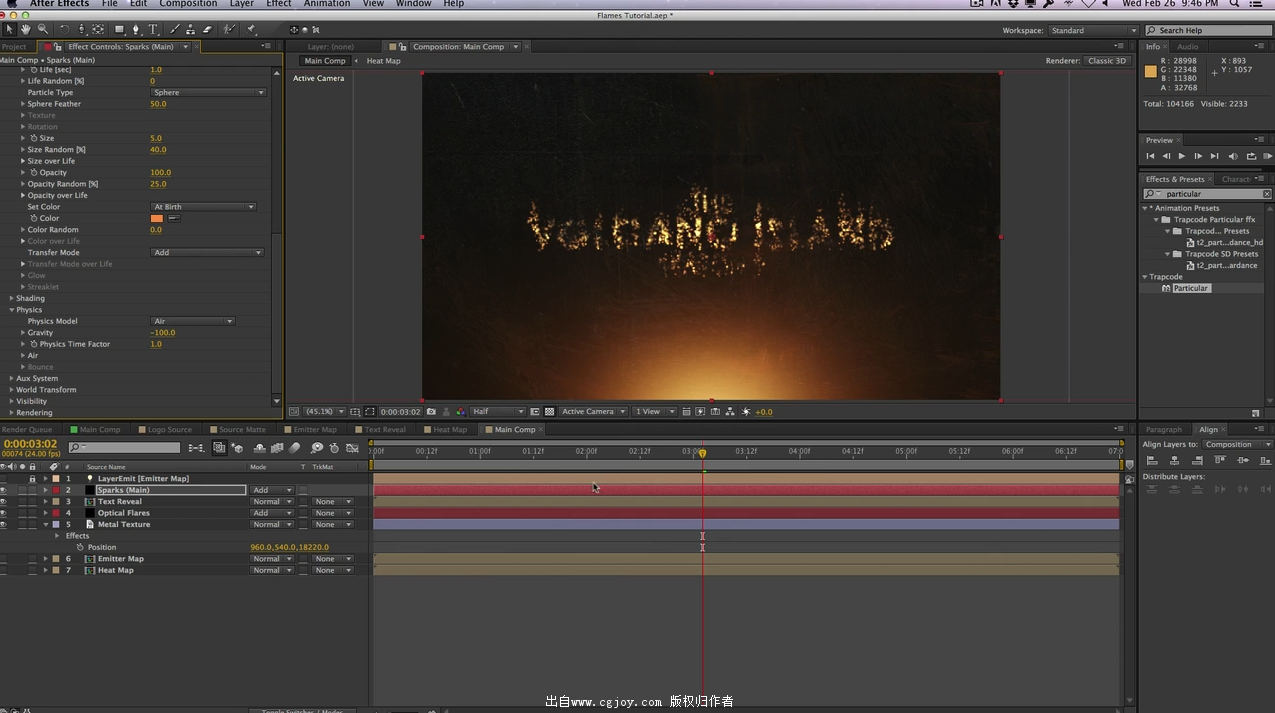Image resolution: width=1275 pixels, height=713 pixels.
Task: Open Physics Model dropdown showing Air
Action: [192, 321]
